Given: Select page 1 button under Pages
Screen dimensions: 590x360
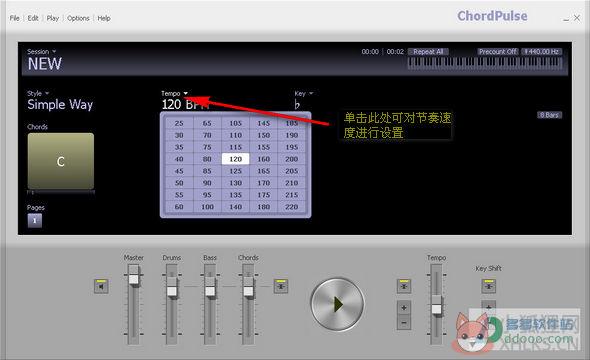Looking at the screenshot, I should pyautogui.click(x=35, y=221).
